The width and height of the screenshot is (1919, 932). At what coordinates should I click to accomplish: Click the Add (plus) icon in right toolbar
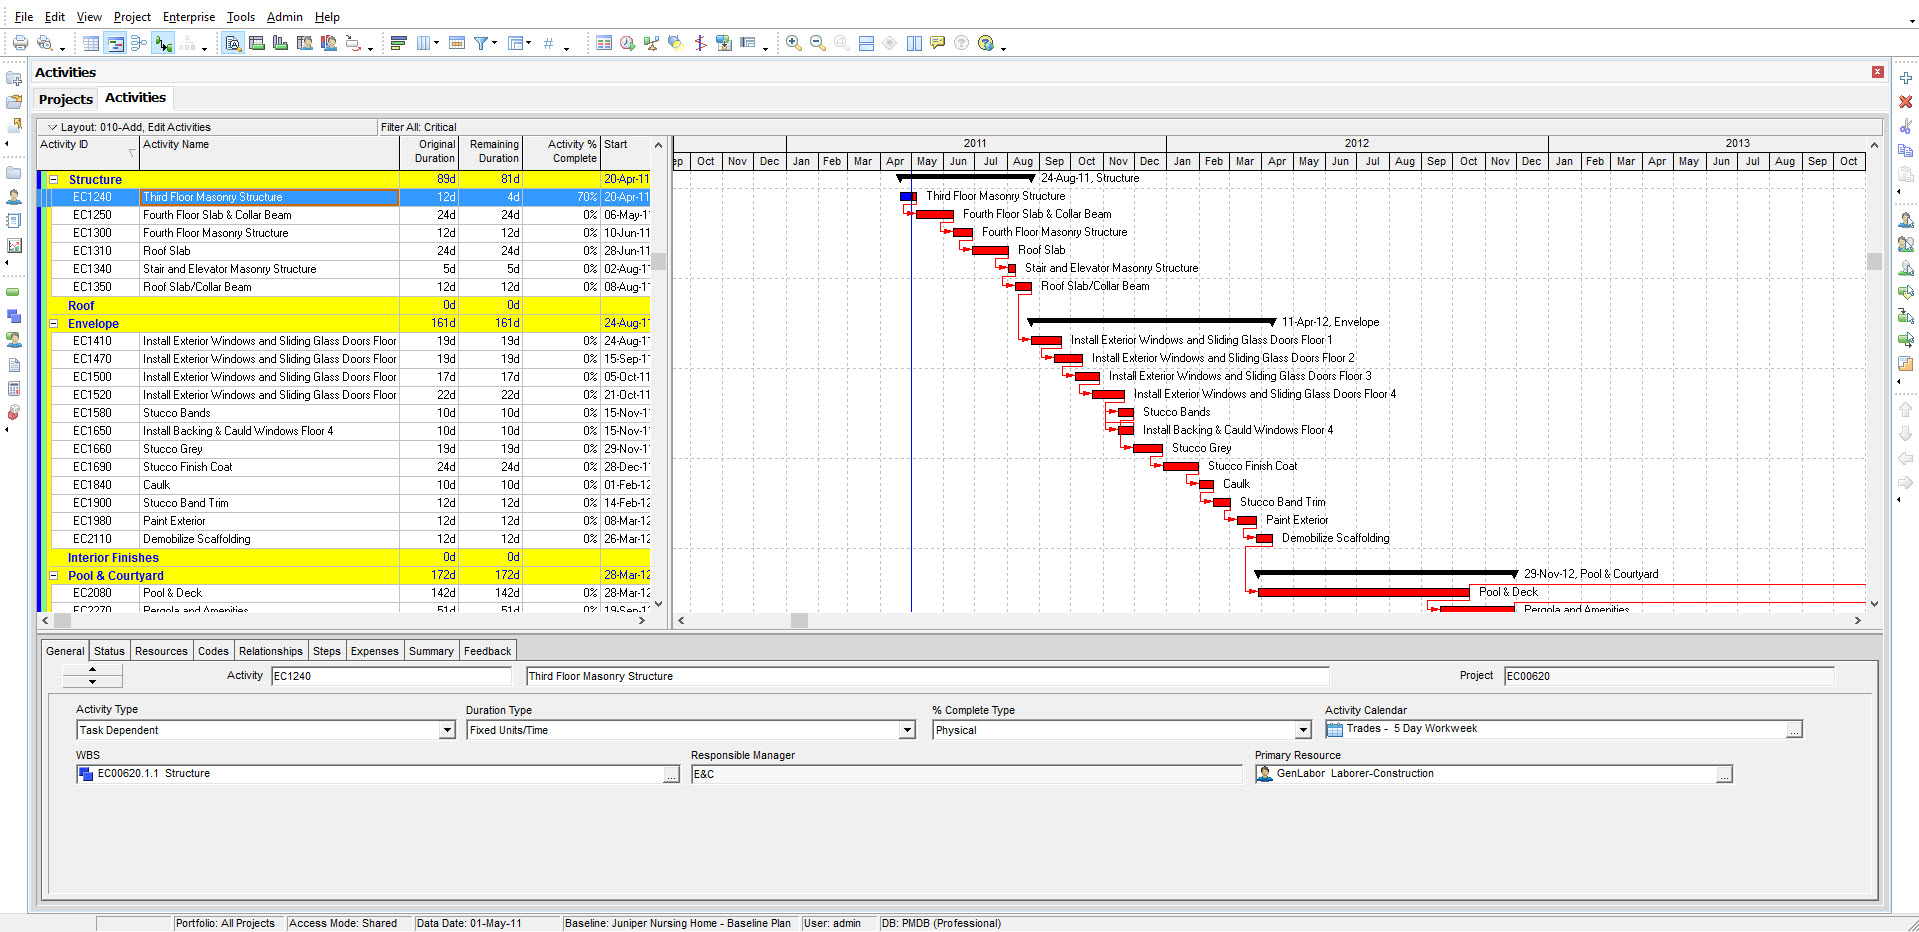click(x=1906, y=78)
